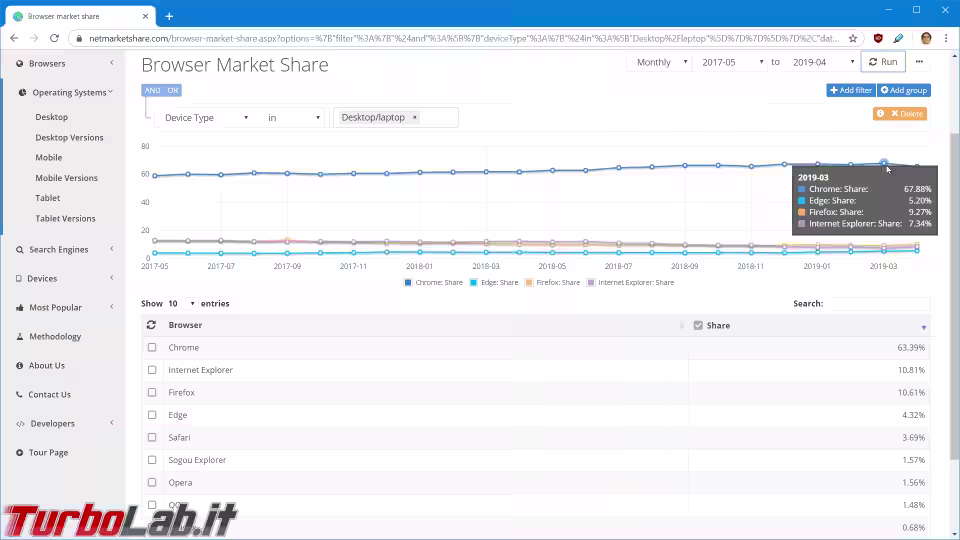Click the lock icon in address bar

[78, 39]
